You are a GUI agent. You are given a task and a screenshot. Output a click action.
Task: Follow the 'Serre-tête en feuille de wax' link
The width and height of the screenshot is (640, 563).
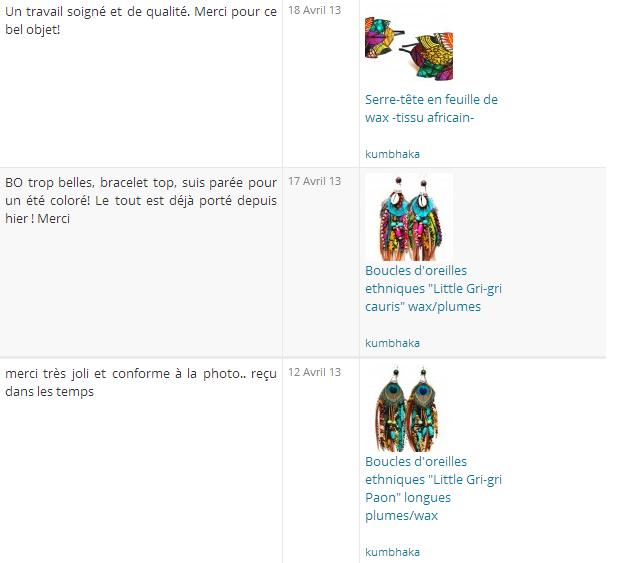431,108
